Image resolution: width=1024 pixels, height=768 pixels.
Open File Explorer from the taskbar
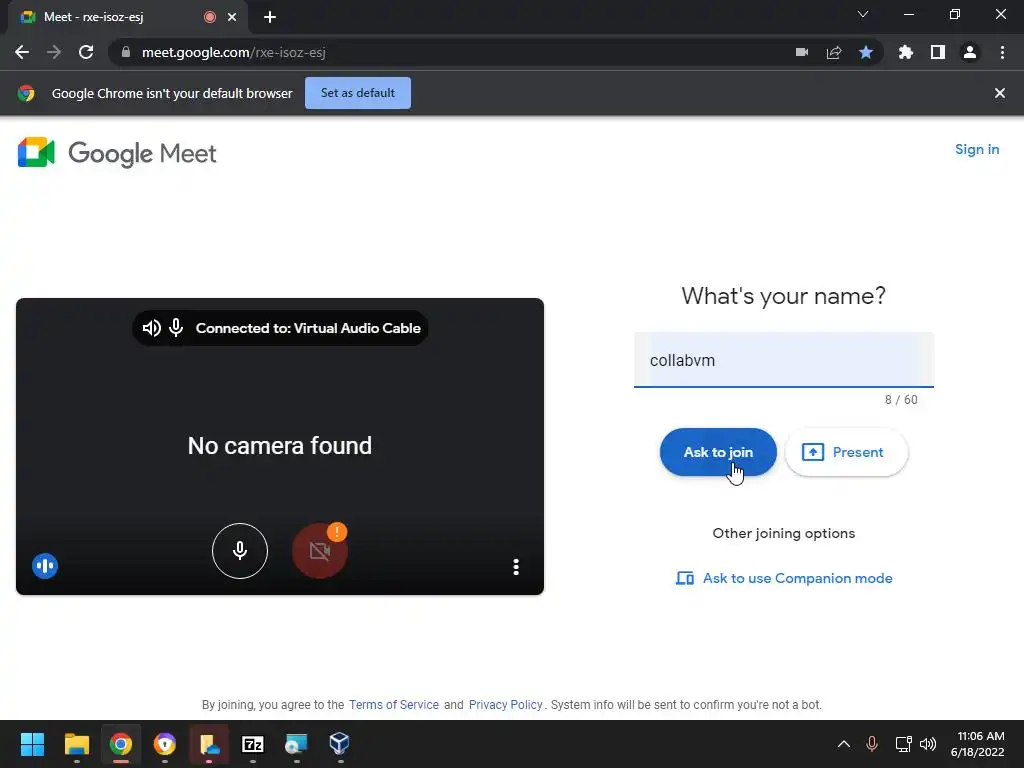coord(76,744)
